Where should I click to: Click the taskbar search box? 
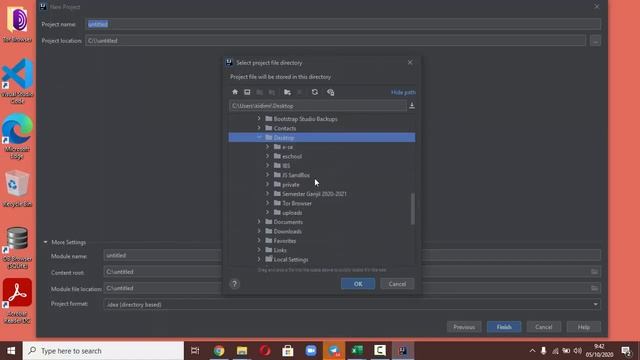pyautogui.click(x=103, y=351)
